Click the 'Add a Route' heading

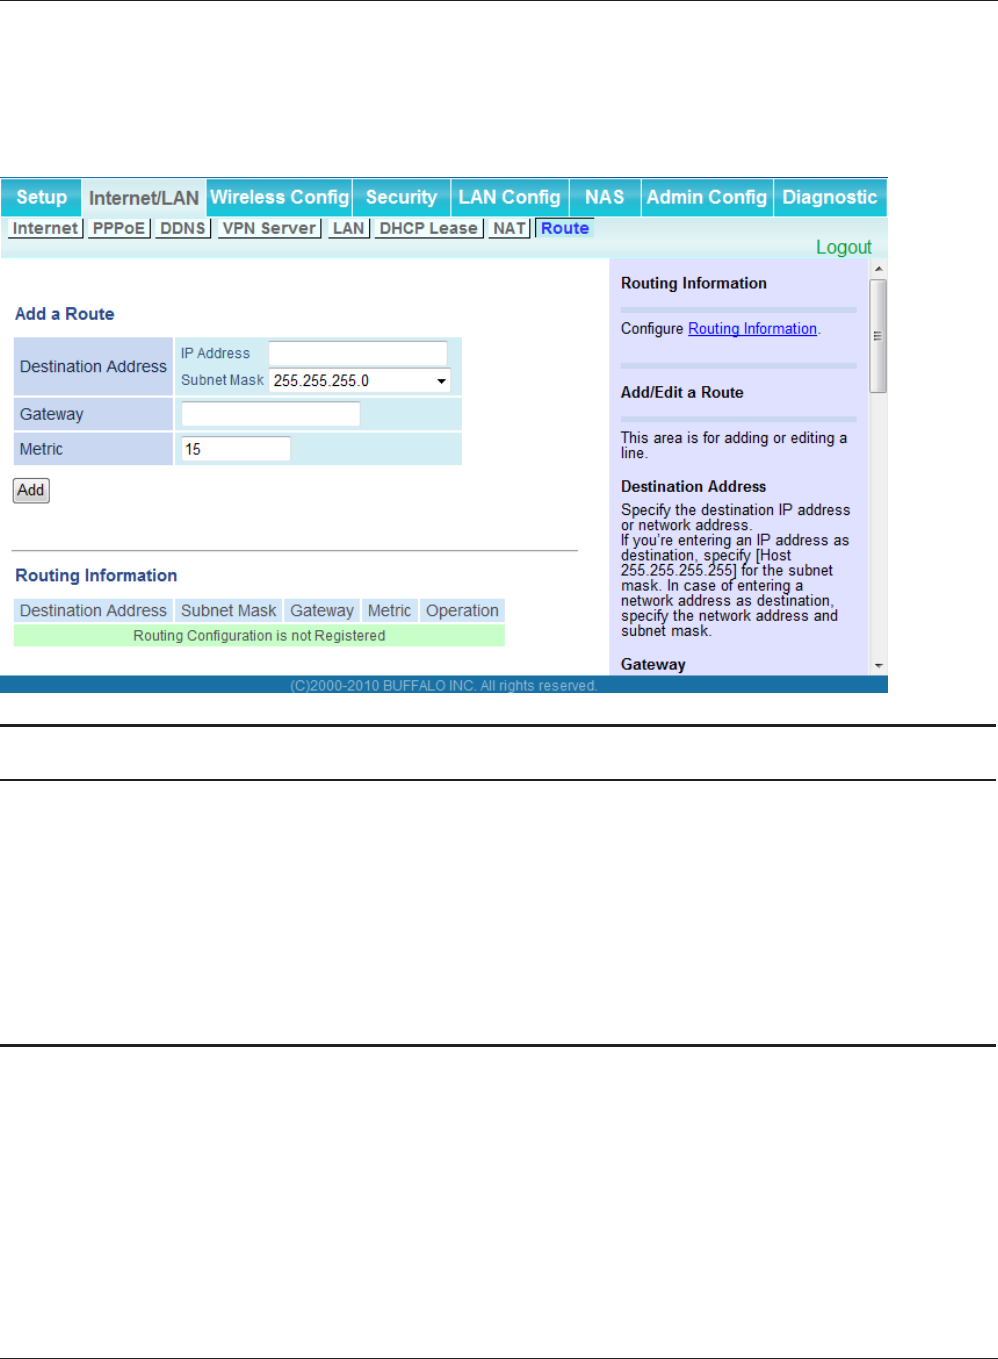[64, 314]
